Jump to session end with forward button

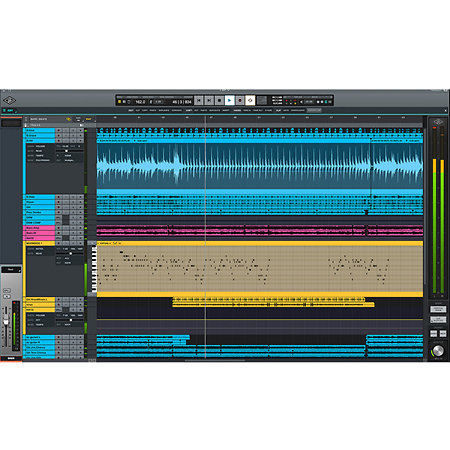pos(209,100)
